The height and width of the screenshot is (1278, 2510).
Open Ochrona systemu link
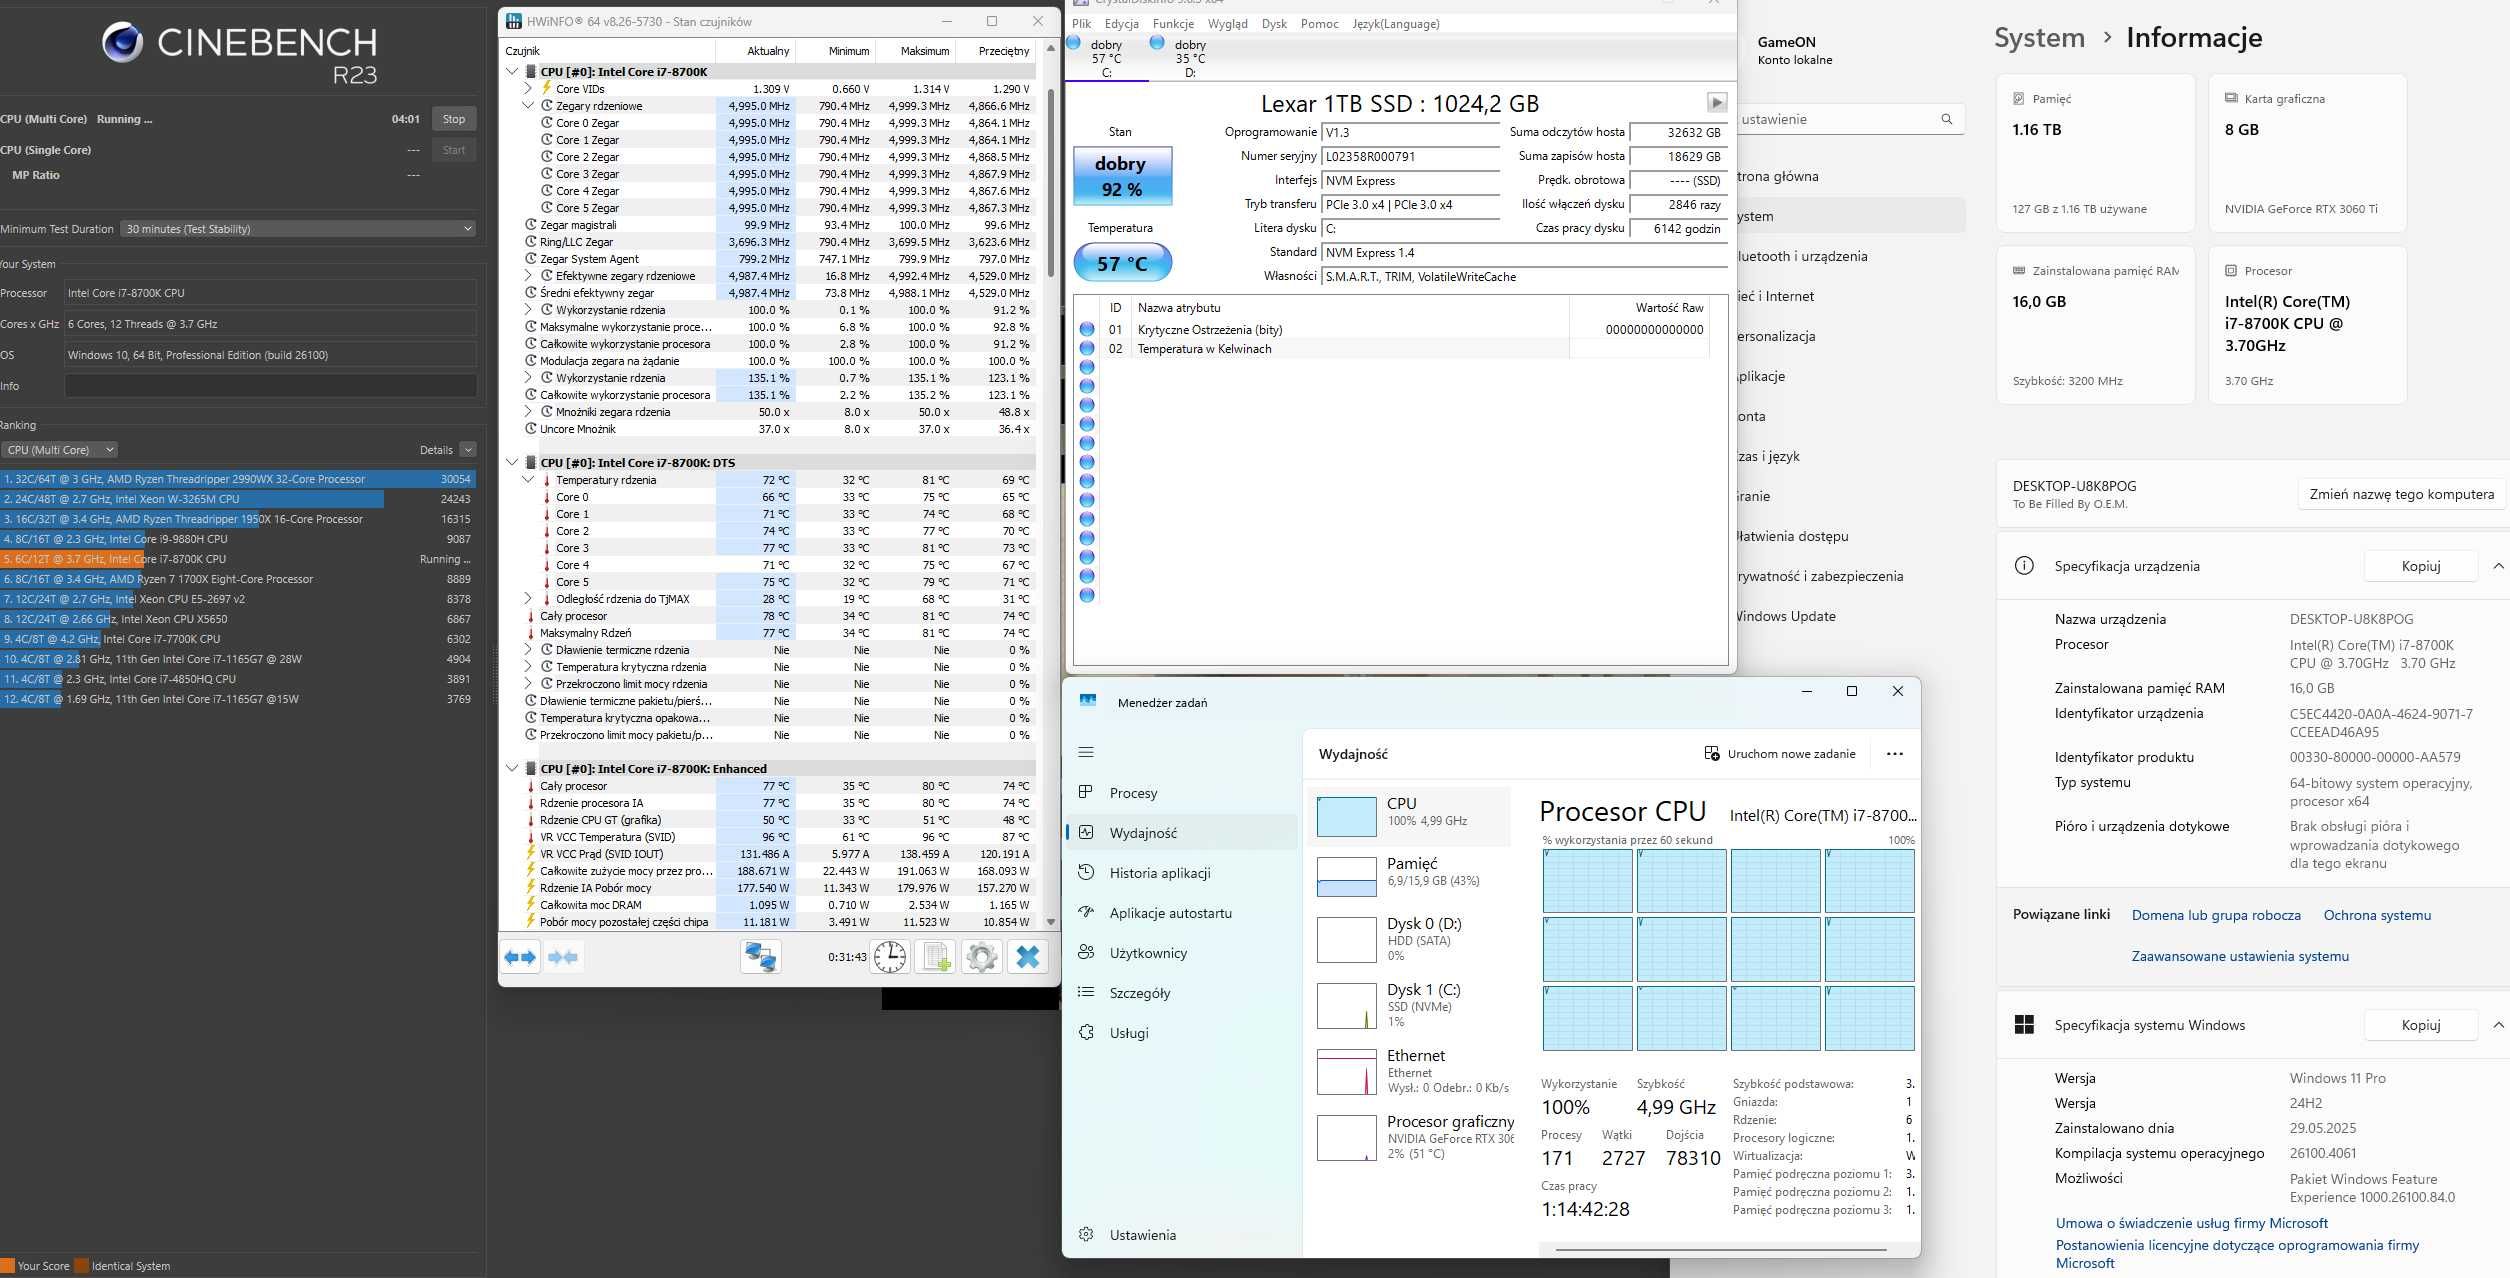[2377, 915]
